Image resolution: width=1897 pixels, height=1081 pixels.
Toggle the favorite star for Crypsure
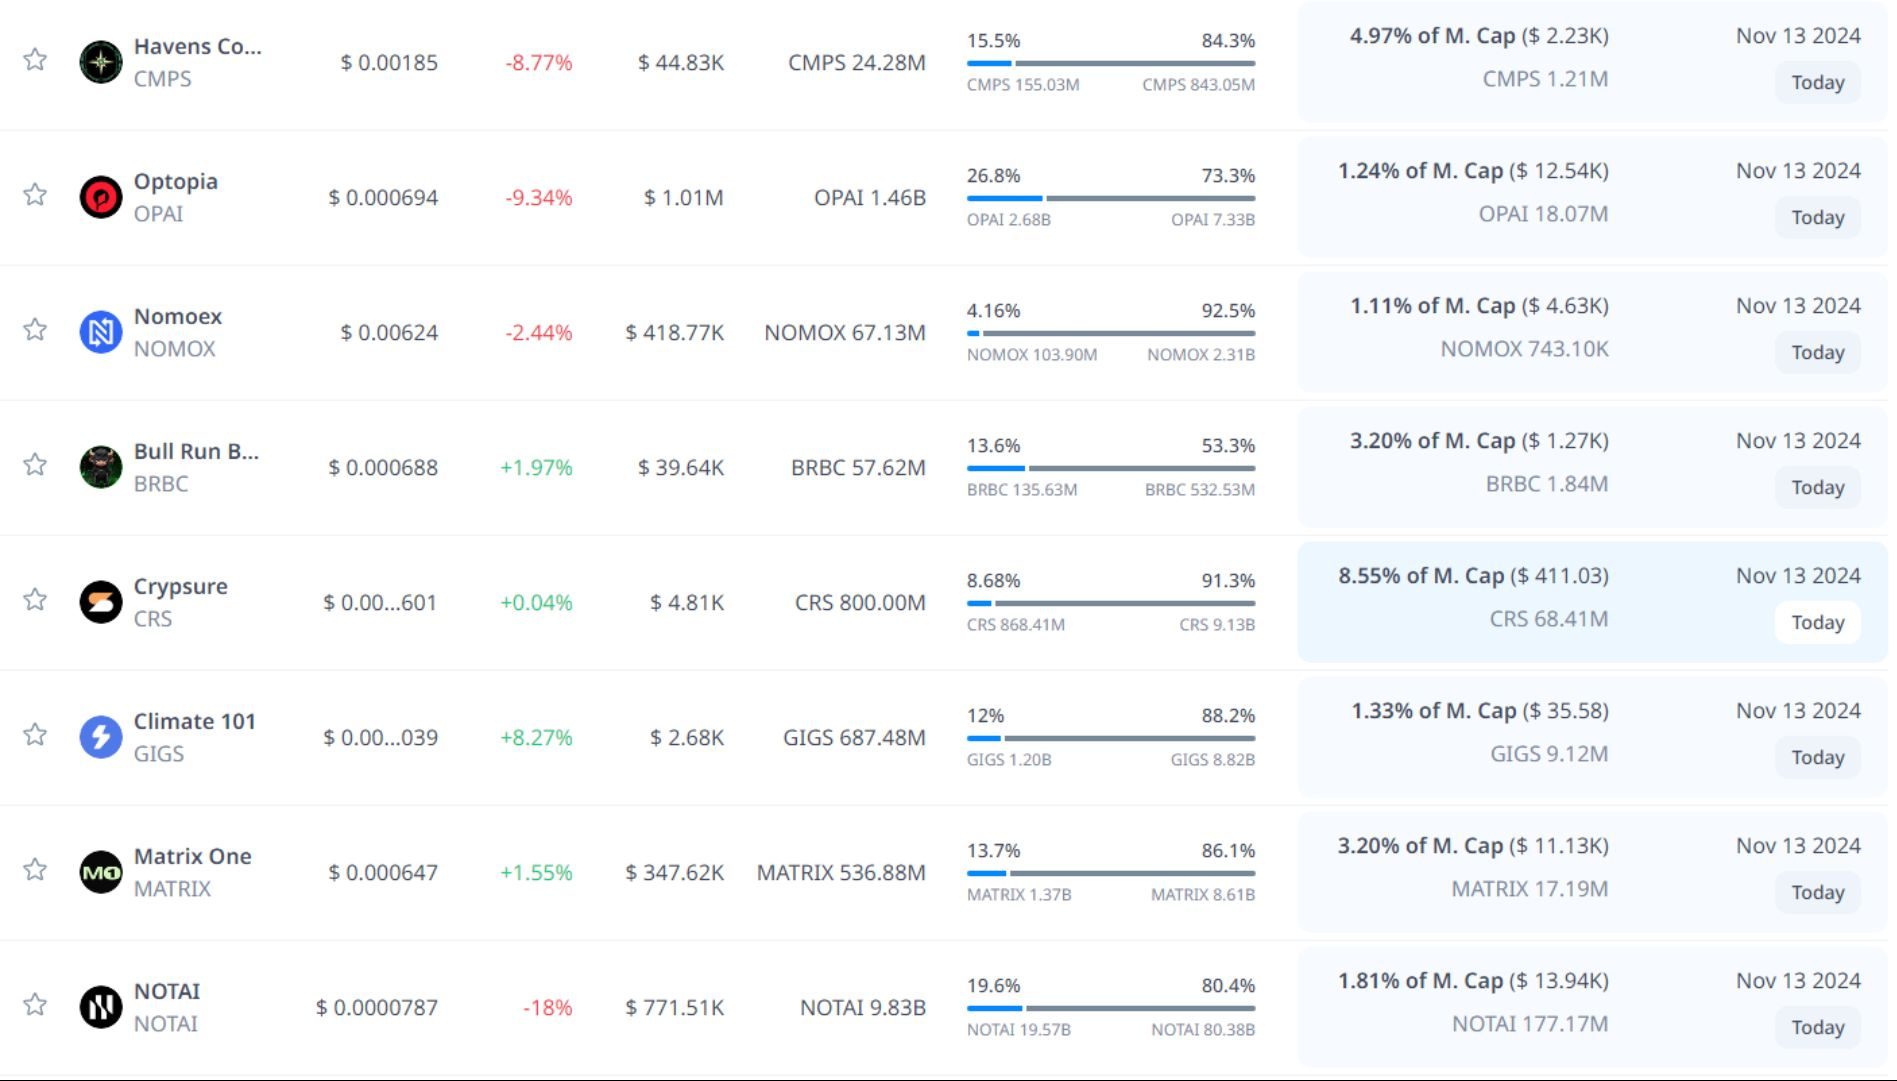(35, 599)
